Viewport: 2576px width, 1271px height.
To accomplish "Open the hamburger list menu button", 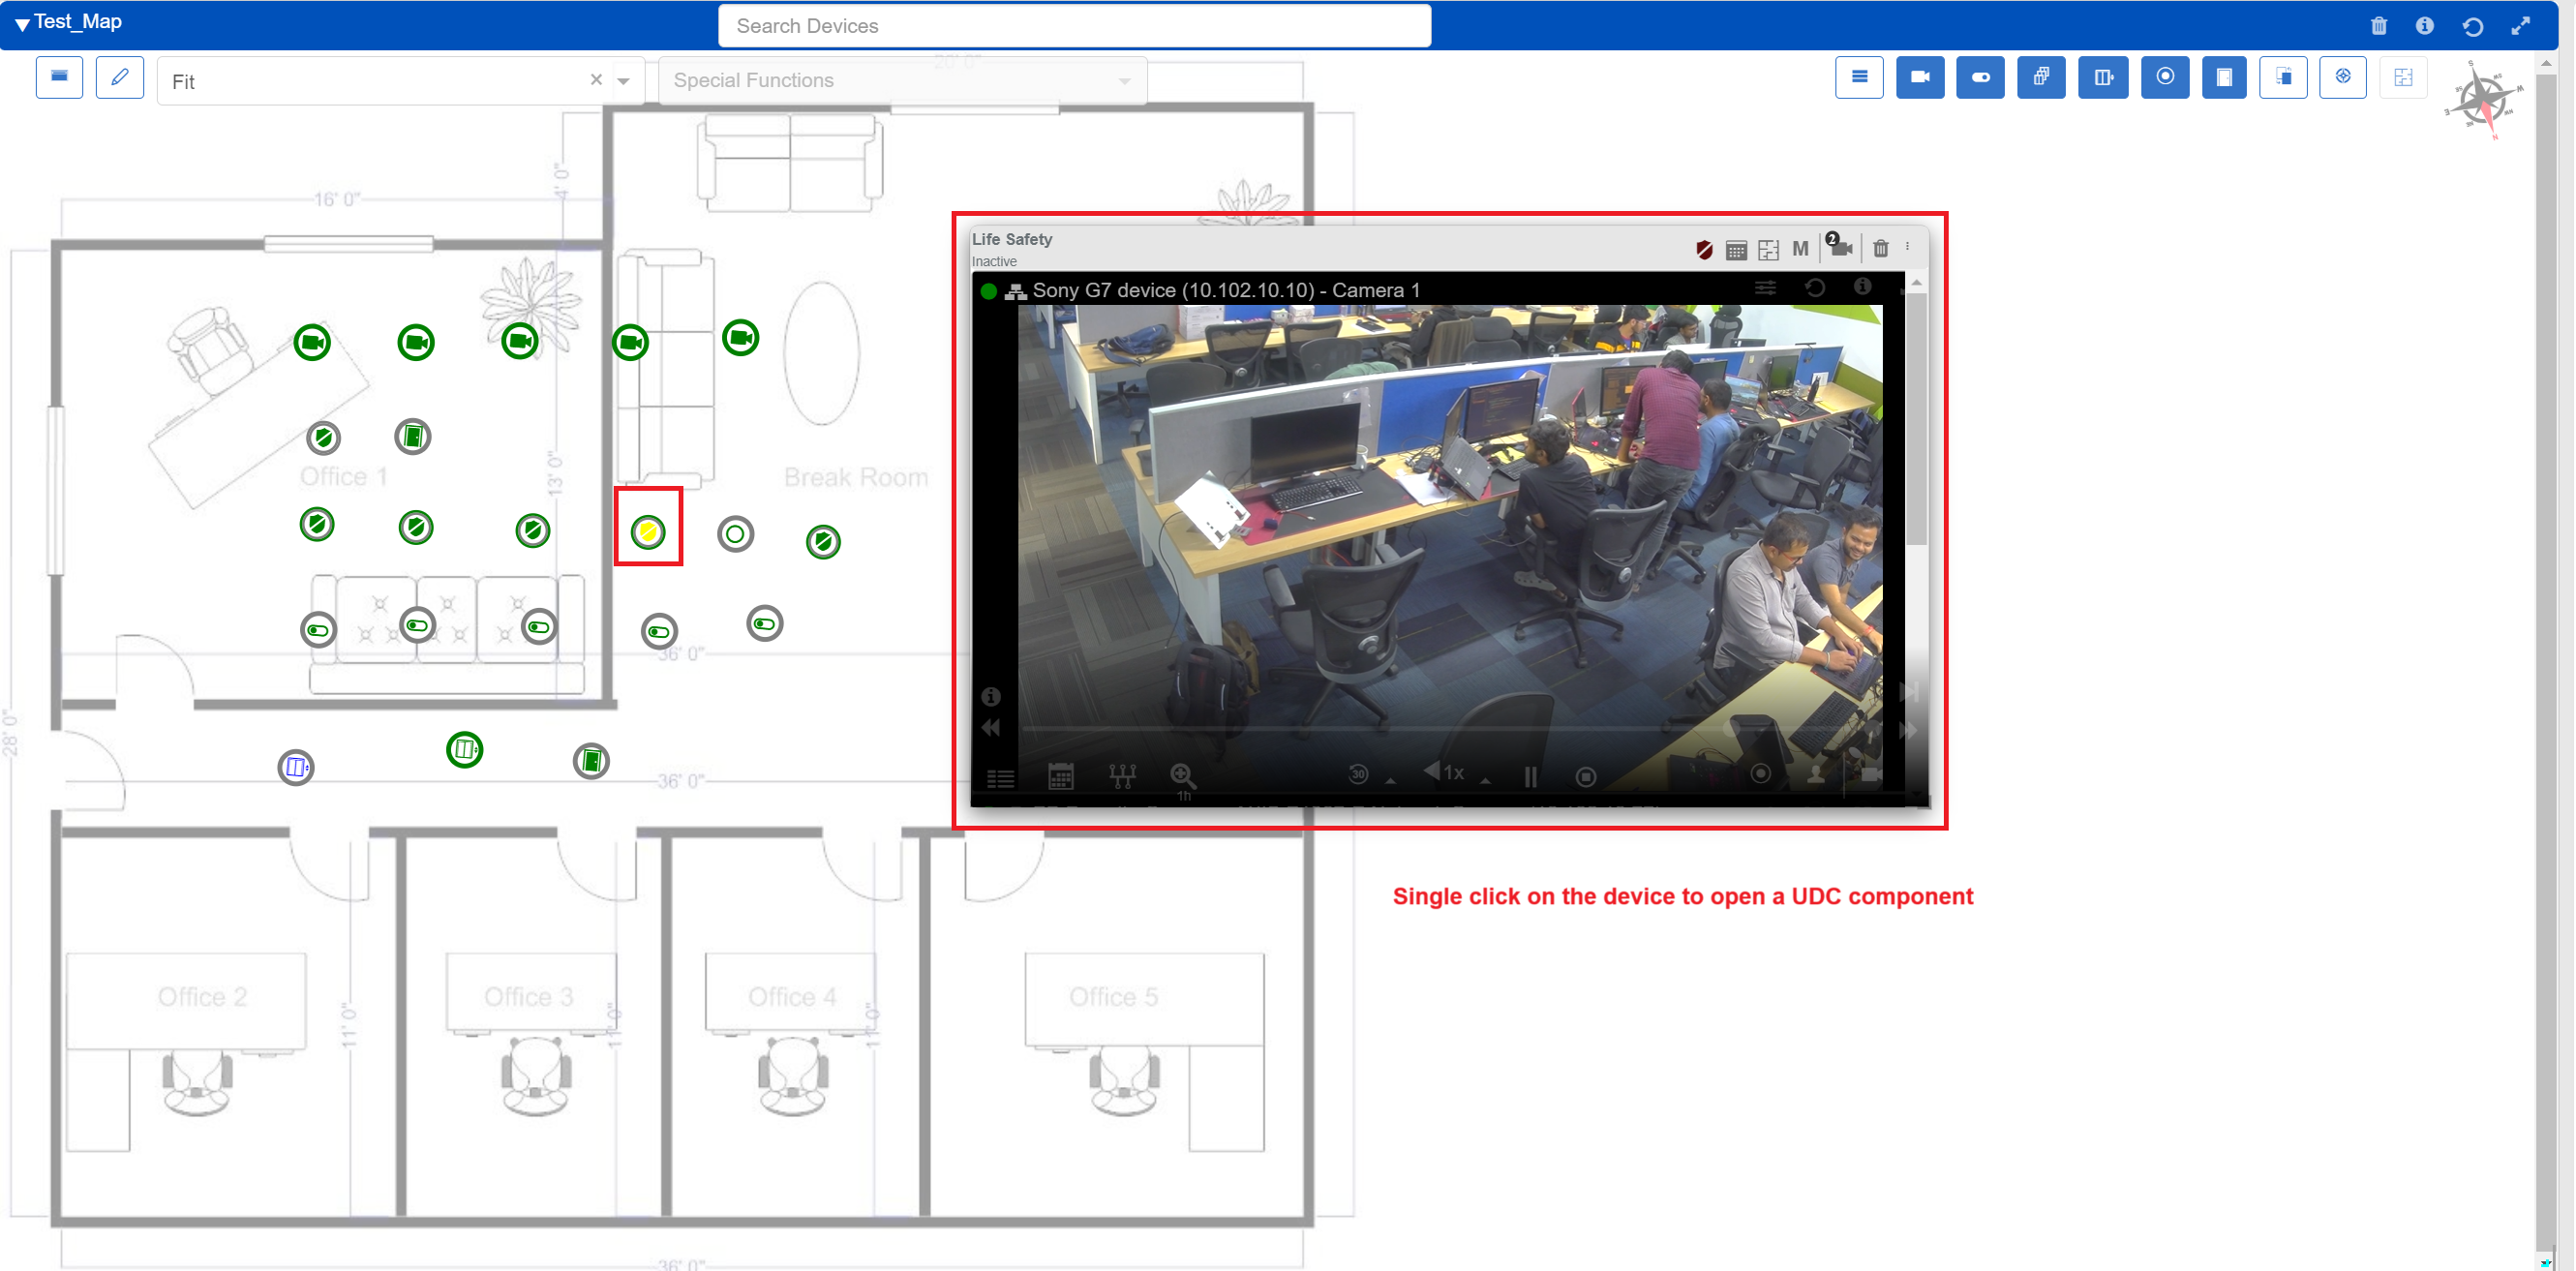I will [1859, 78].
